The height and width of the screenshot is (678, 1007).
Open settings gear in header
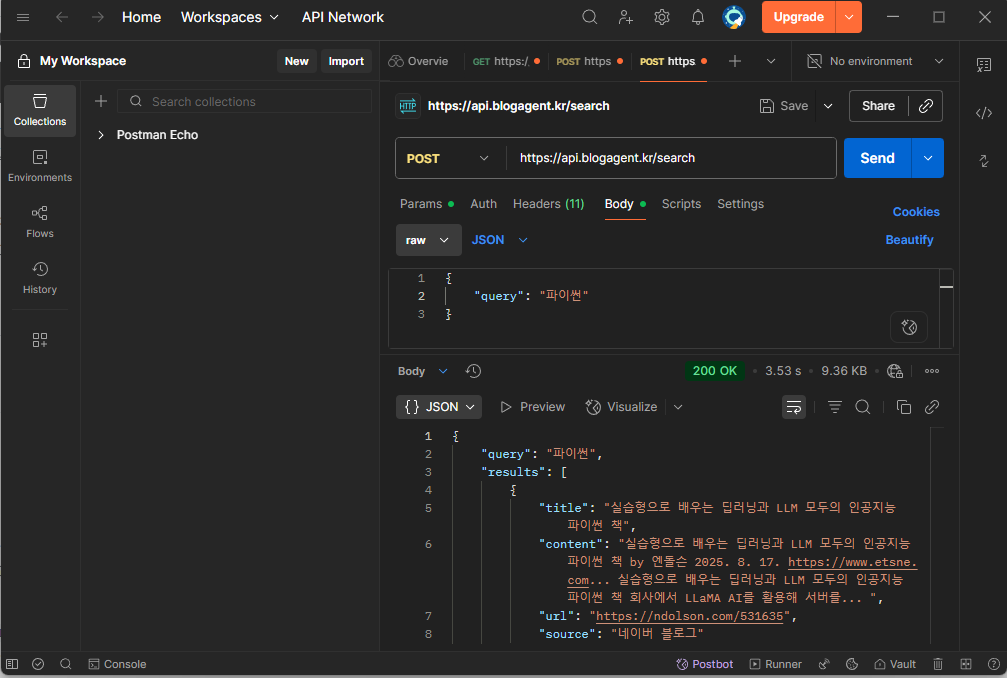662,17
